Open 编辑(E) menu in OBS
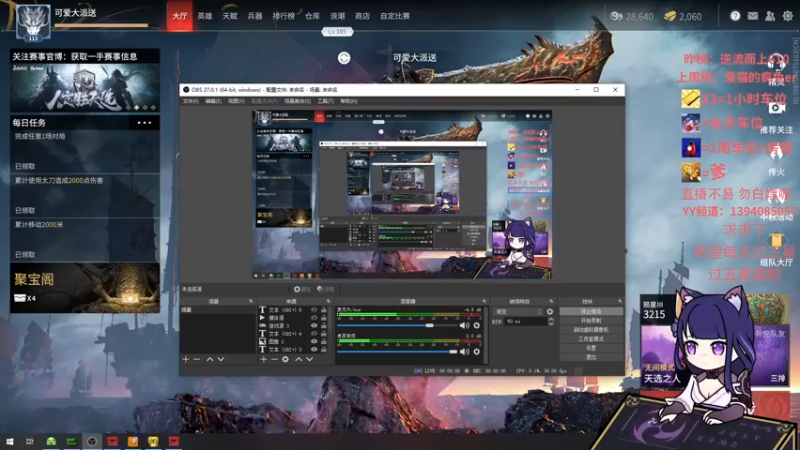Screen dimensions: 800x450 point(213,101)
